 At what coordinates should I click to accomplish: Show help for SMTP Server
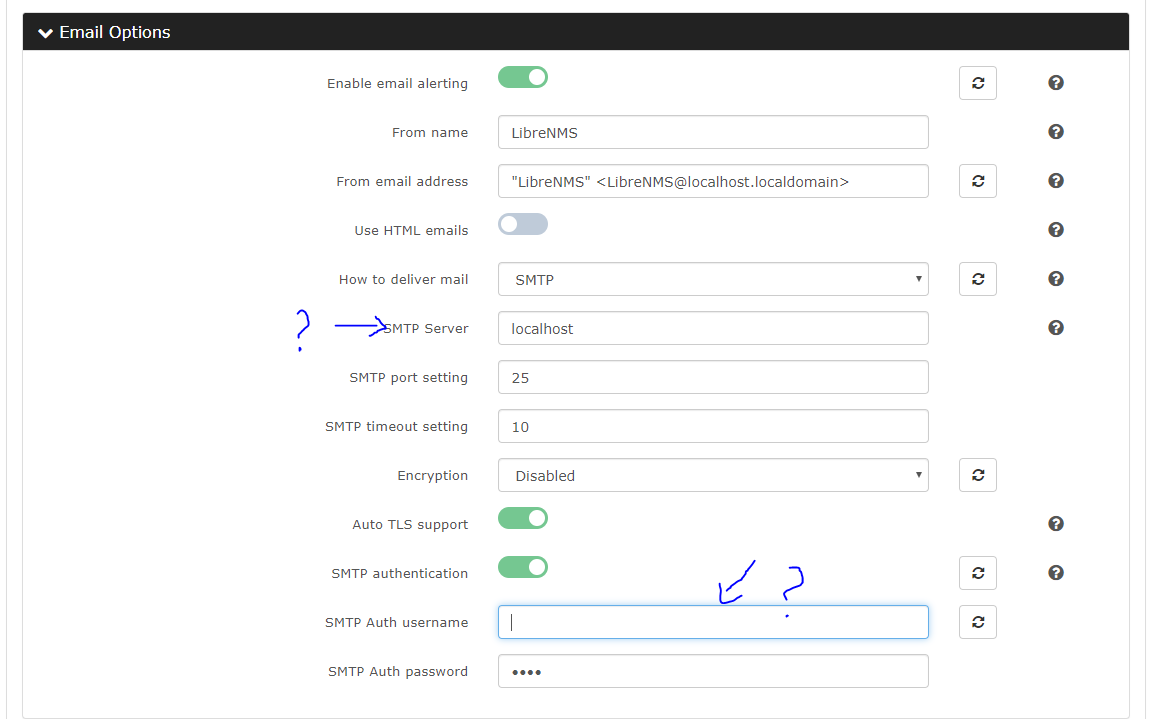(x=1055, y=328)
